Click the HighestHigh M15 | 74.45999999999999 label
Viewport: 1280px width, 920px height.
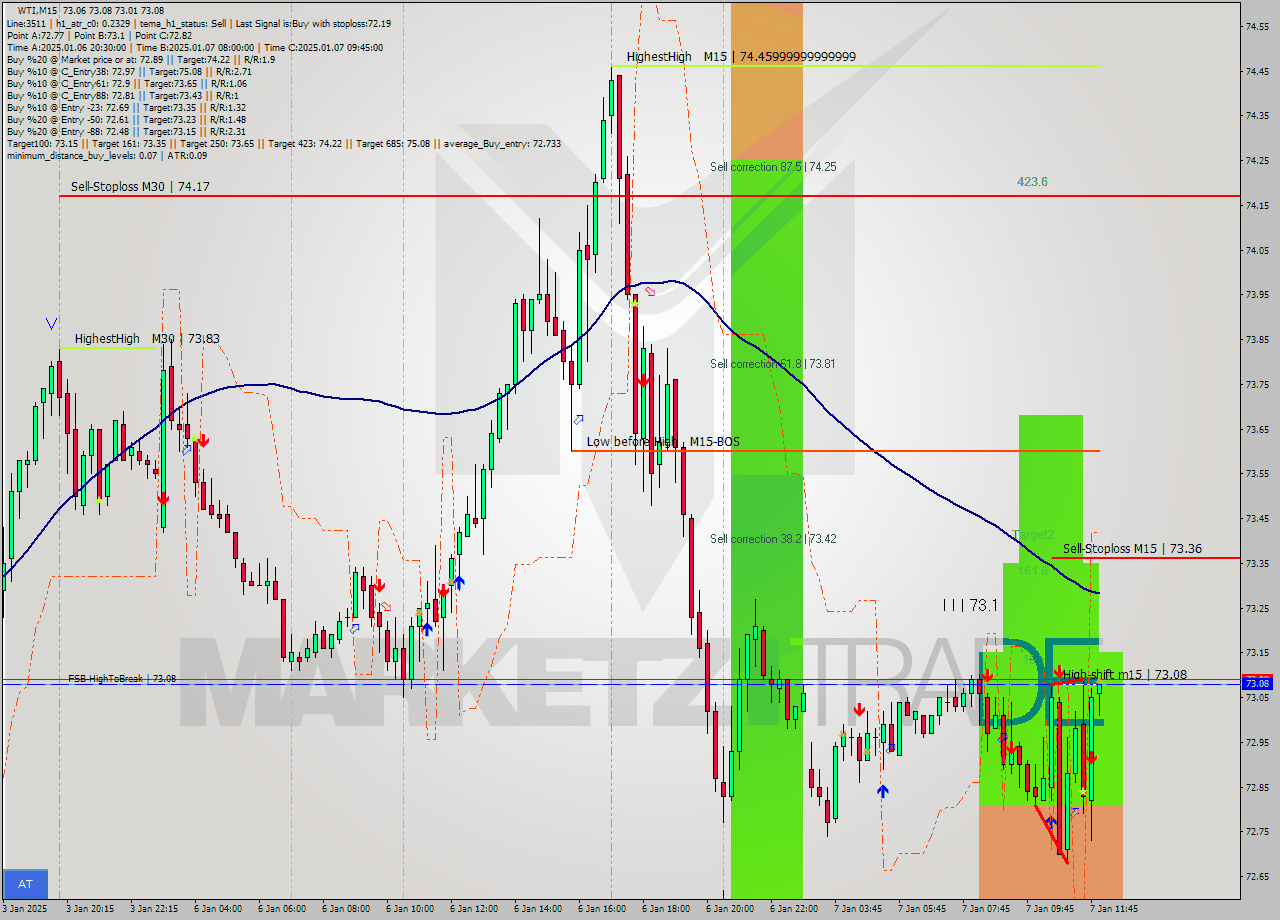coord(741,57)
